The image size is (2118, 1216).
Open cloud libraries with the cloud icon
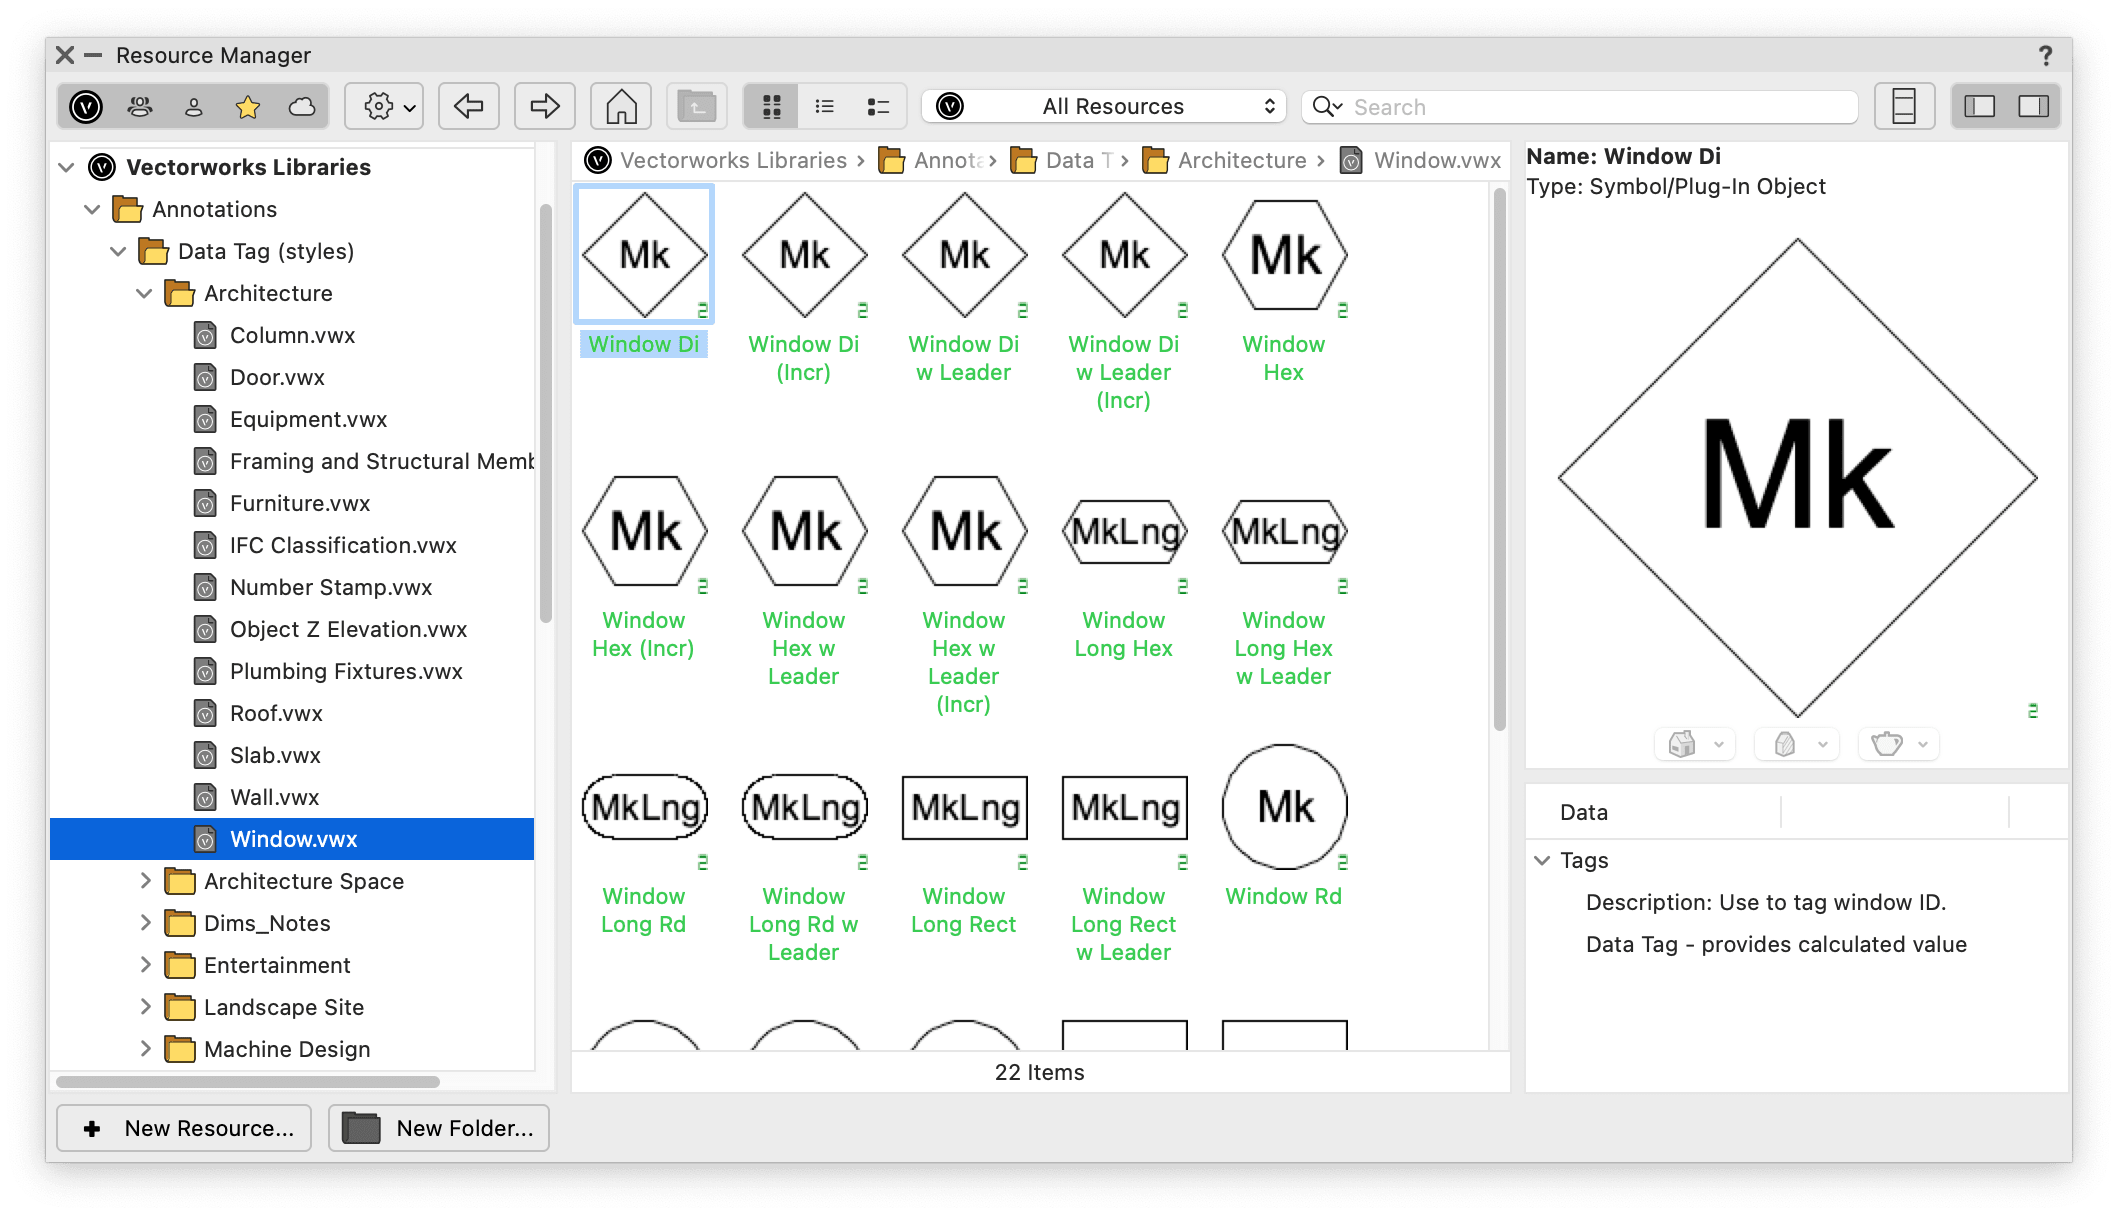coord(301,105)
